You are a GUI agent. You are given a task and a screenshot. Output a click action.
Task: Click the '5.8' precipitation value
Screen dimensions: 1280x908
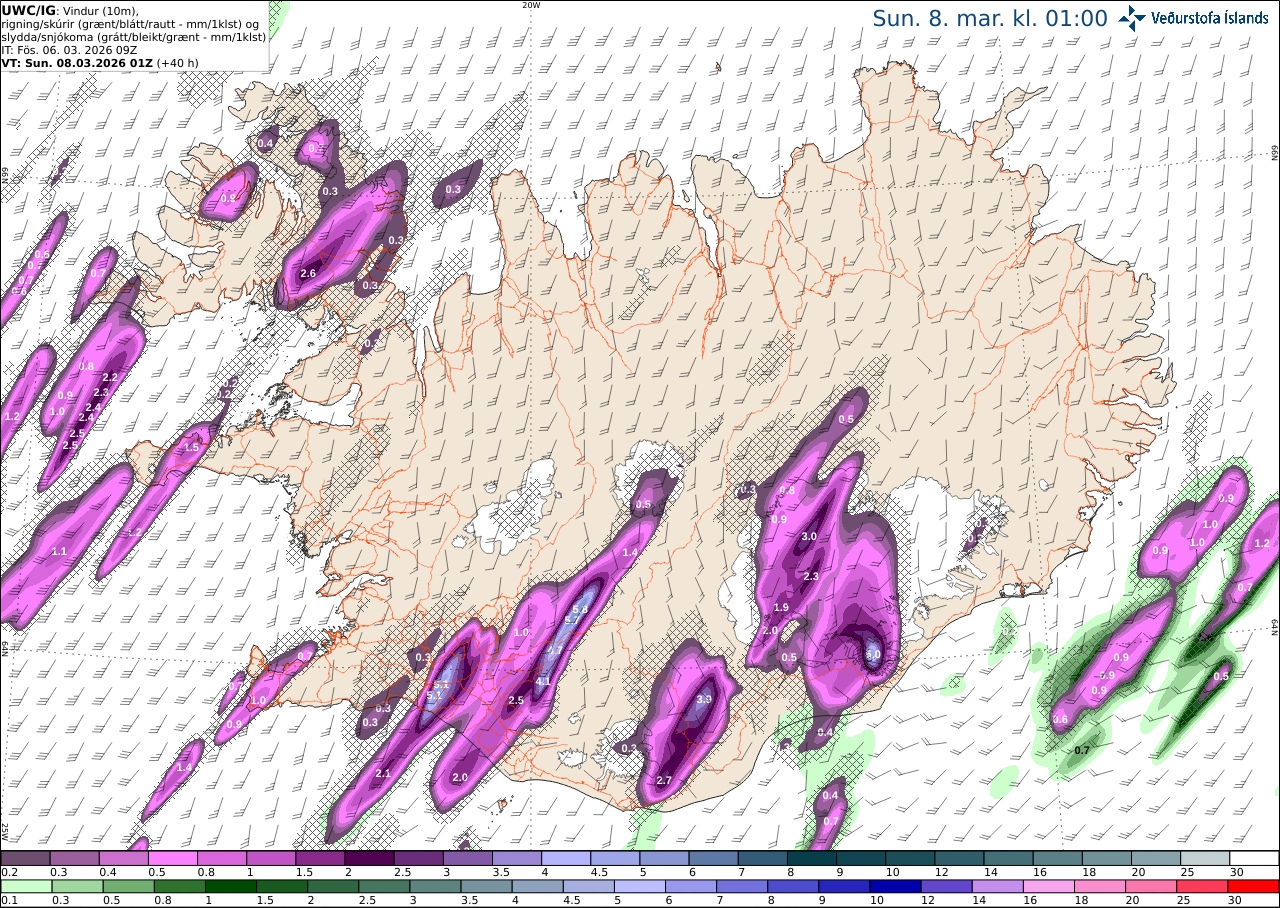pyautogui.click(x=578, y=609)
